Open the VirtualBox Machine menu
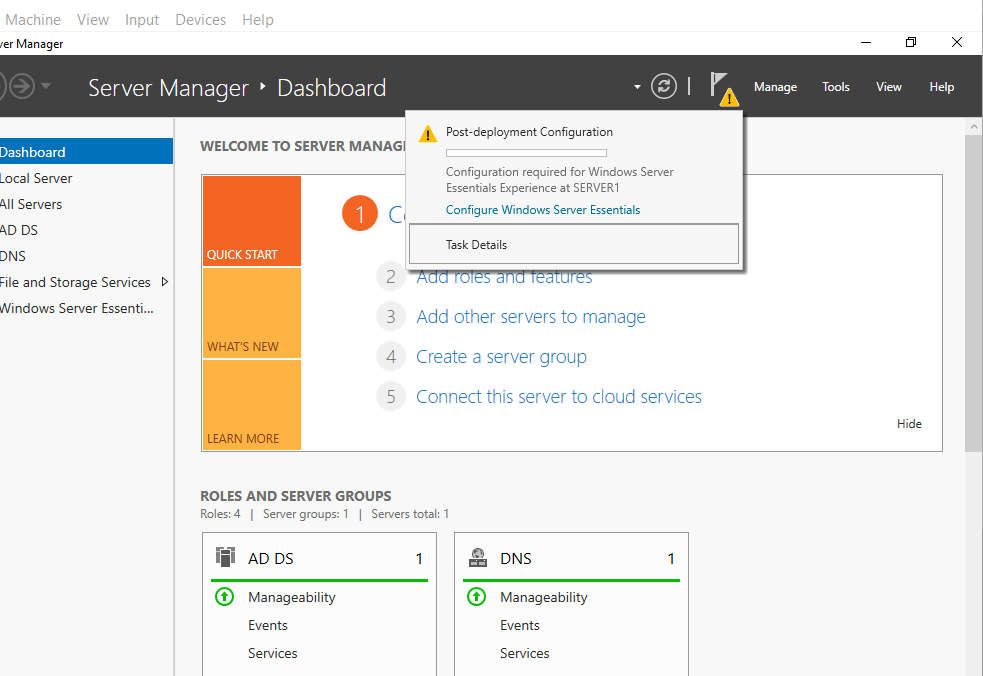This screenshot has height=676, width=983. click(x=33, y=19)
